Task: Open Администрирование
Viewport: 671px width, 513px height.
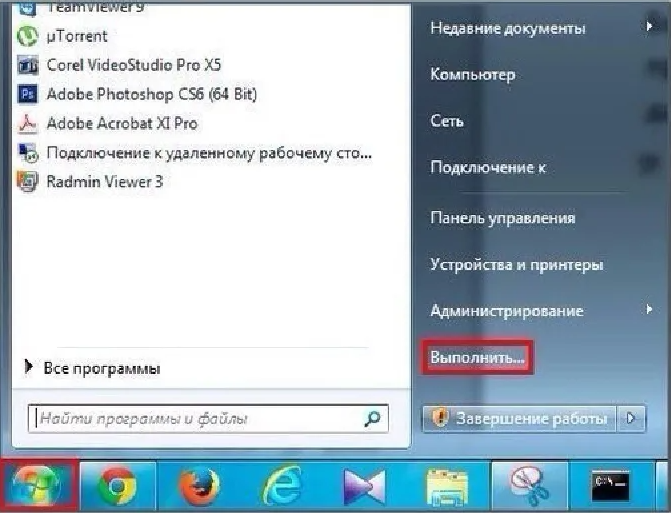Action: pyautogui.click(x=507, y=311)
